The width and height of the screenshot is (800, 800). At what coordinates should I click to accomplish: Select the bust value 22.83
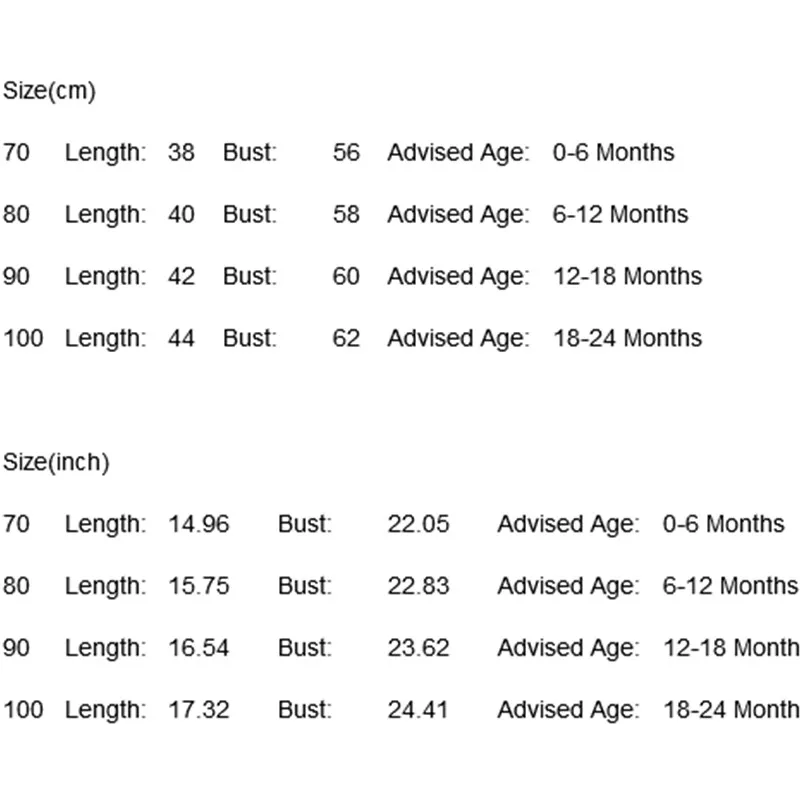click(x=419, y=586)
